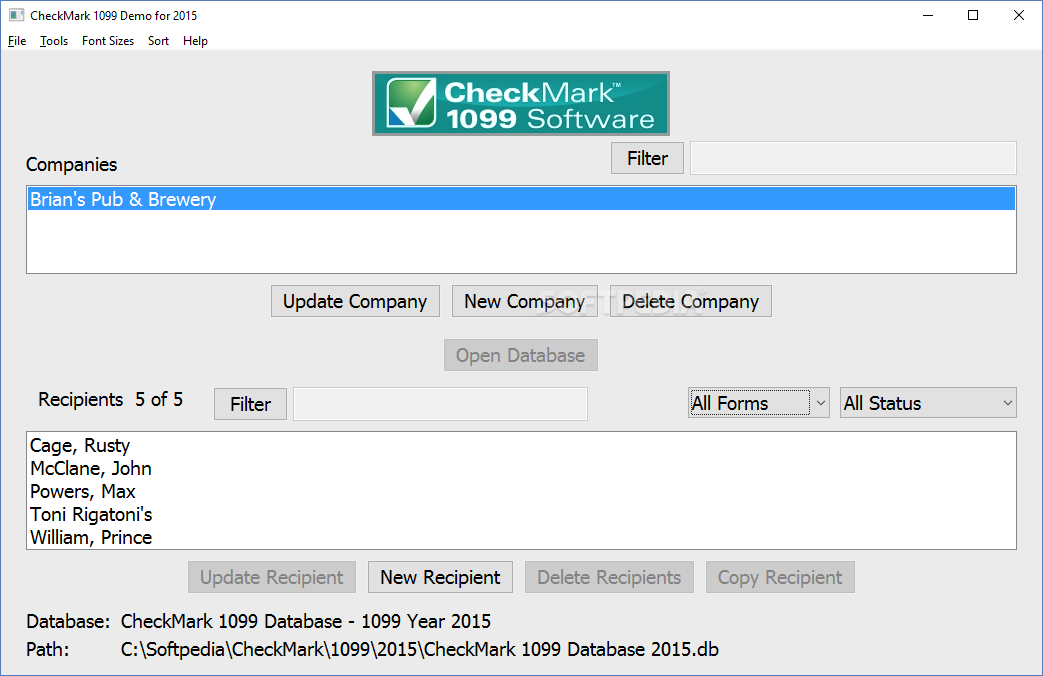Viewport: 1043px width, 676px height.
Task: Open the Tools menu
Action: pos(54,41)
